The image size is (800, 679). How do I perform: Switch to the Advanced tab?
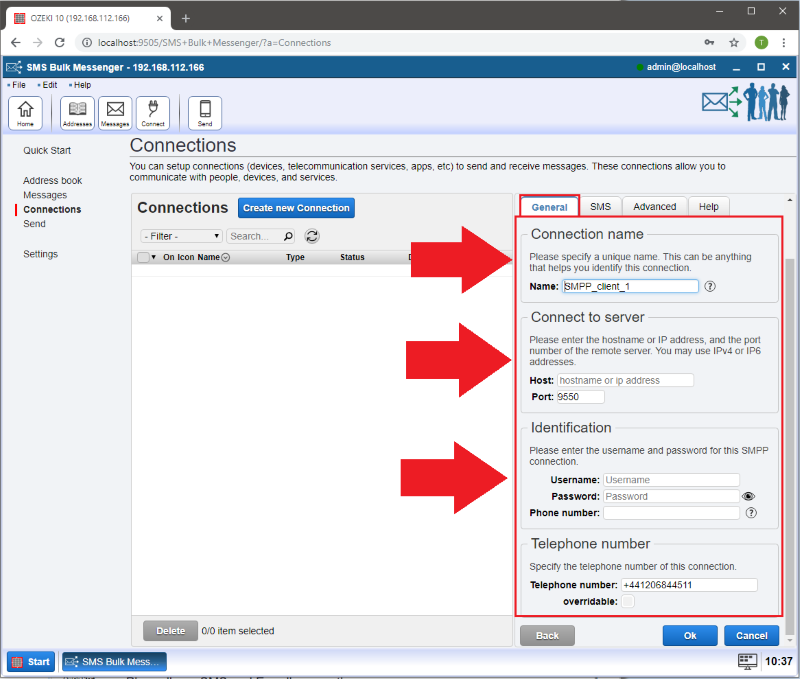tap(654, 206)
